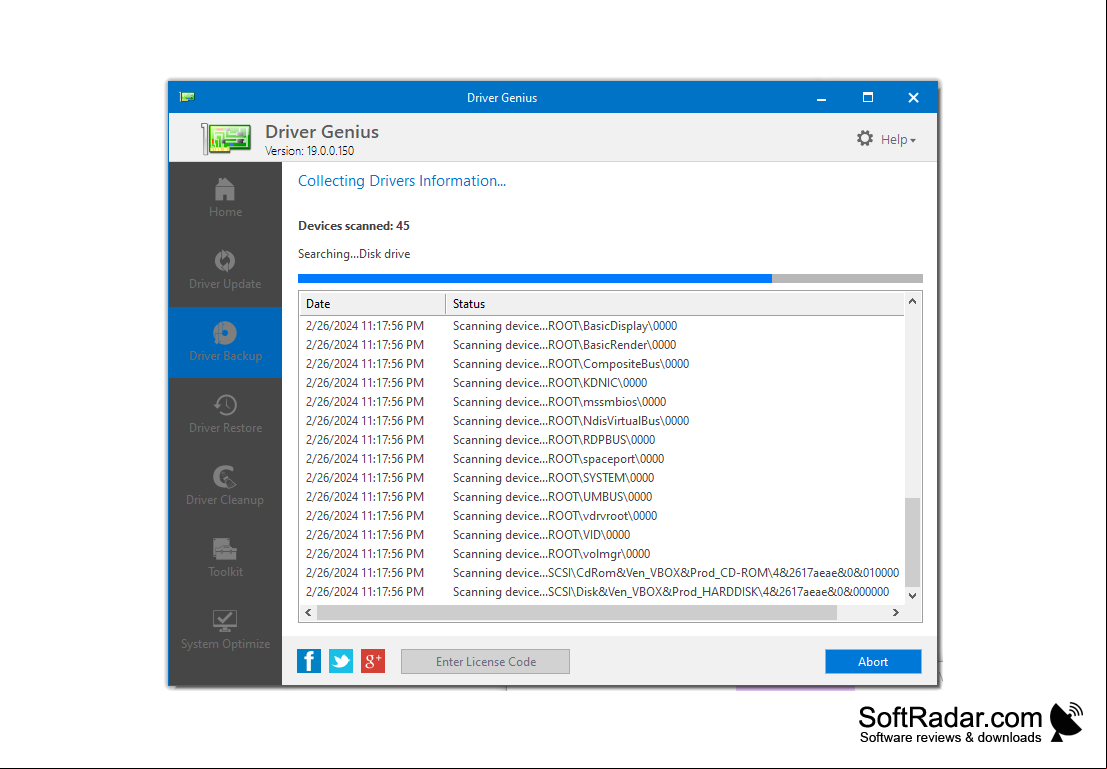Image resolution: width=1107 pixels, height=769 pixels.
Task: Select Driver Backup sidebar item
Action: (225, 342)
